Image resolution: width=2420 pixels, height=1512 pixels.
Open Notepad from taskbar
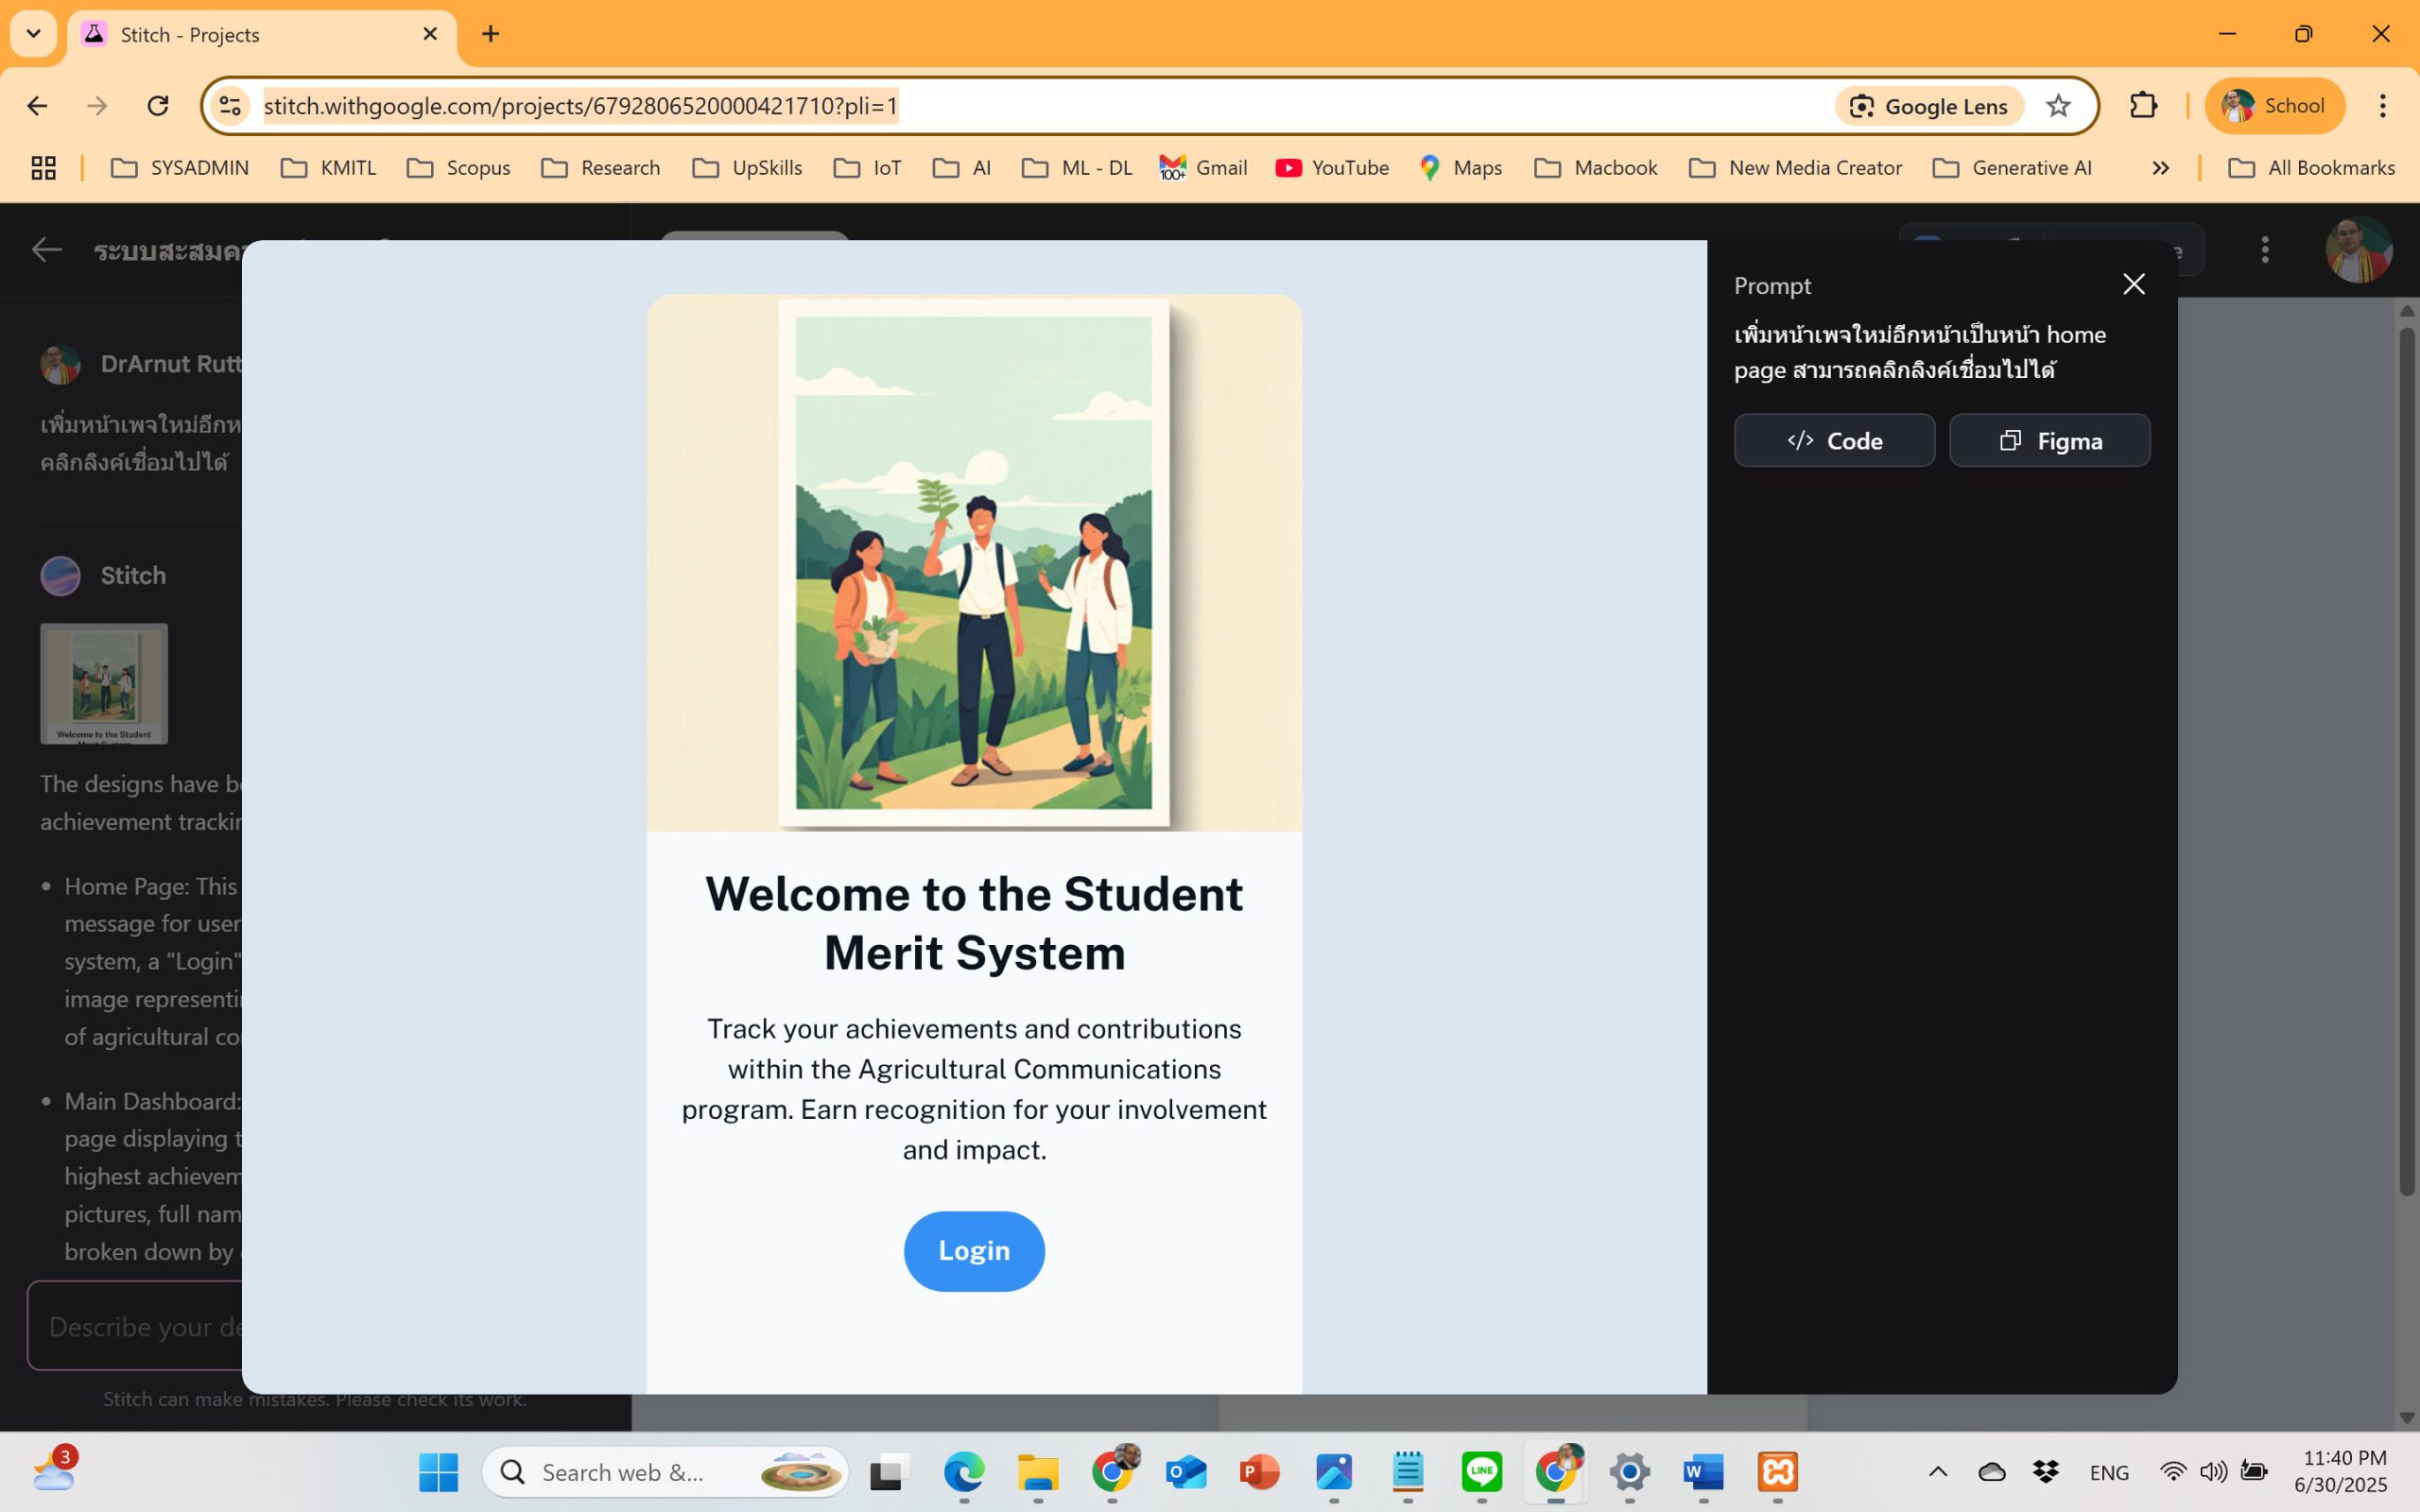(x=1408, y=1472)
